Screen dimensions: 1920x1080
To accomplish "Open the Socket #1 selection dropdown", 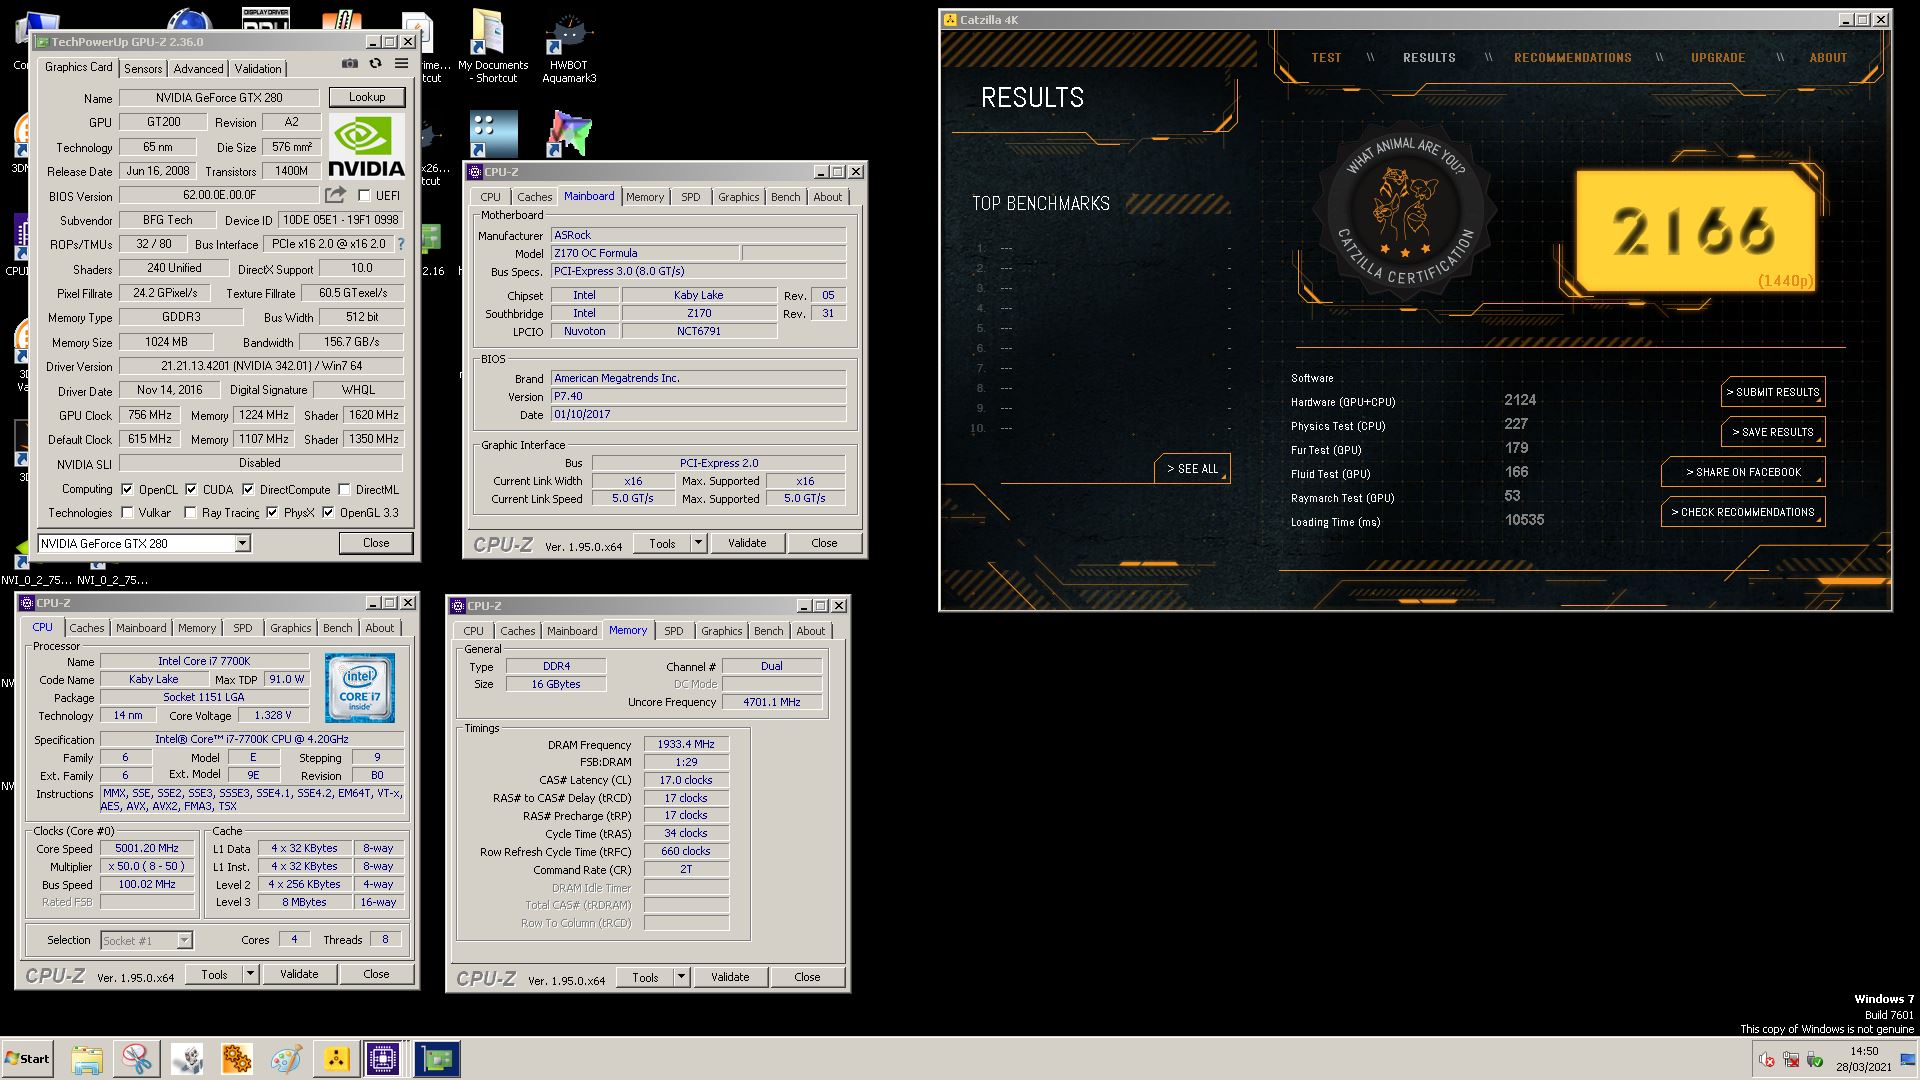I will coord(146,940).
